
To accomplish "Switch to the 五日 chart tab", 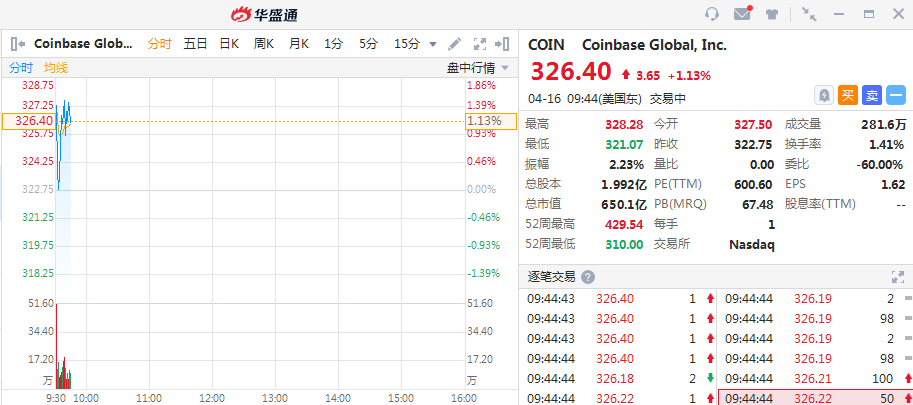I will (195, 44).
